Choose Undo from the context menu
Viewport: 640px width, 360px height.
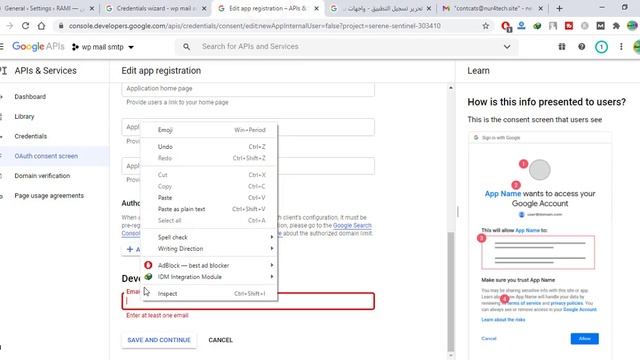[209, 147]
